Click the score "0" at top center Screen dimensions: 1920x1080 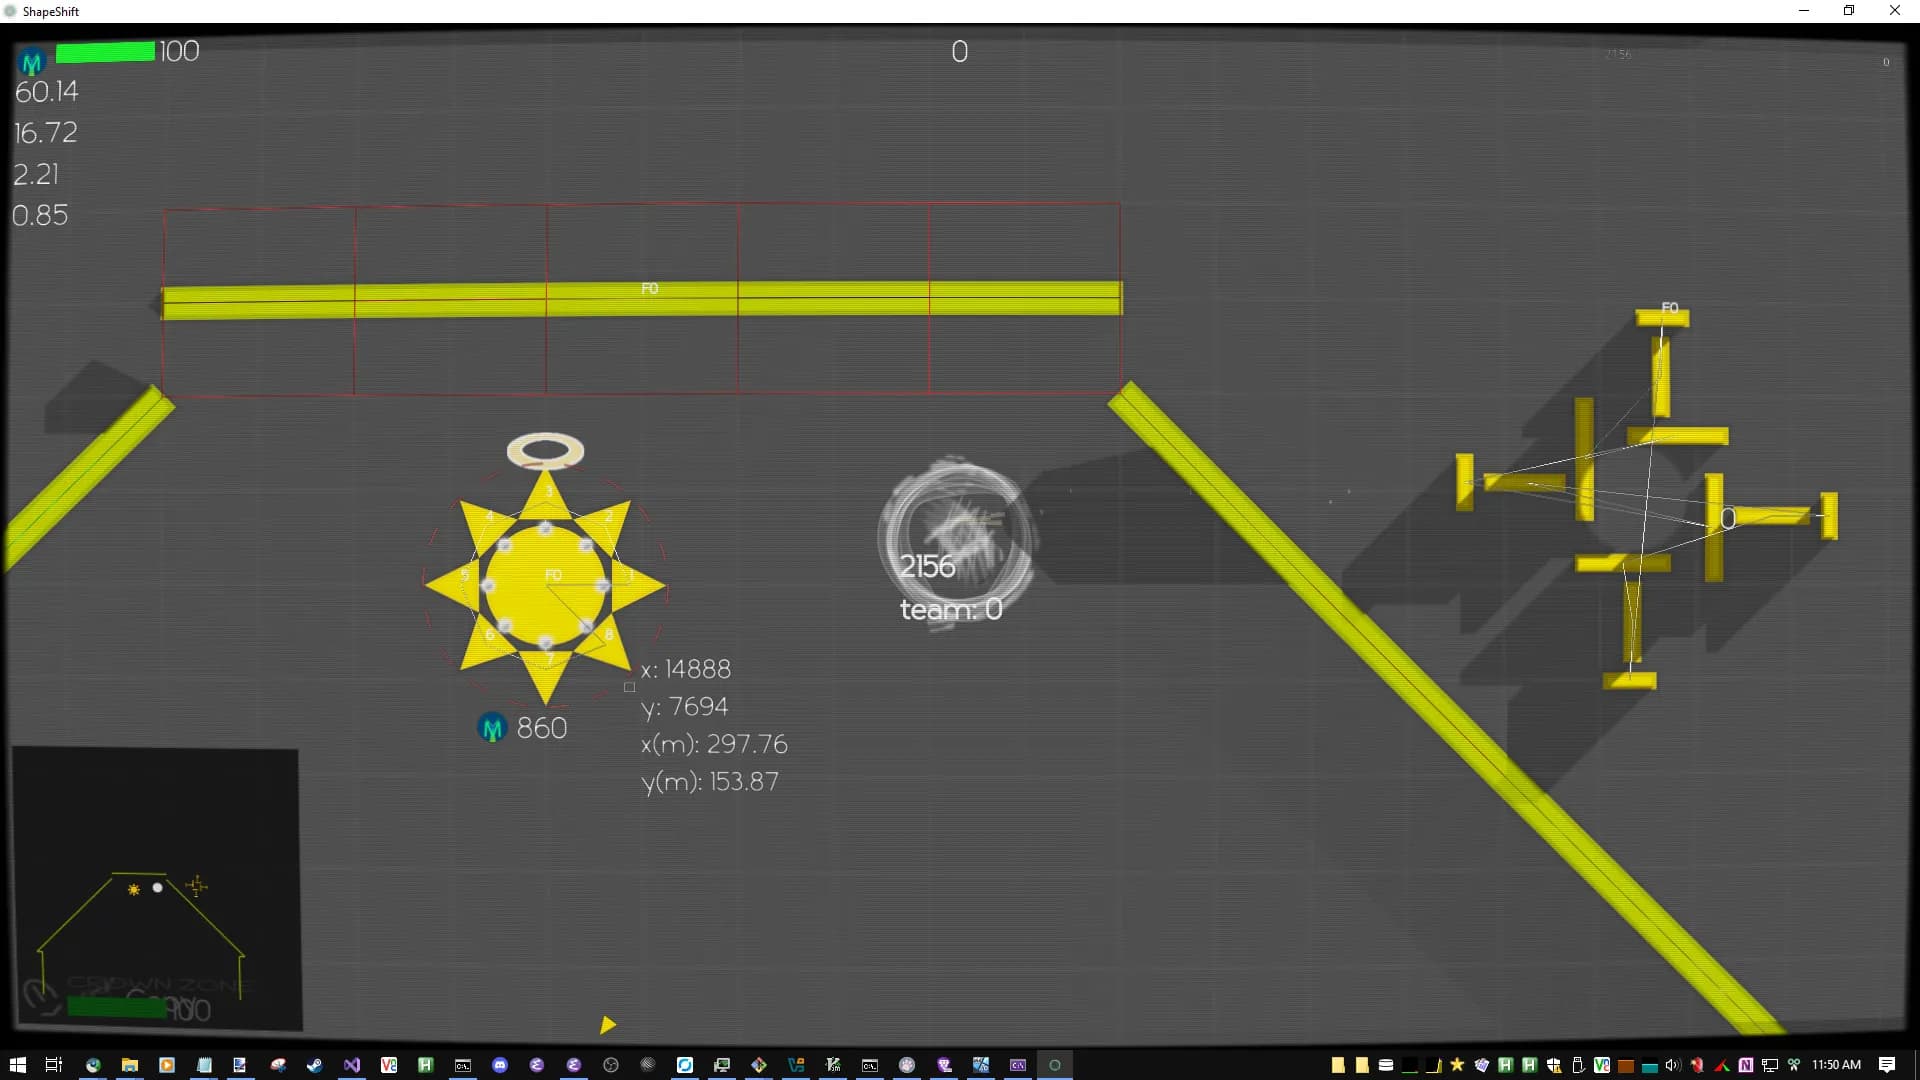(x=959, y=52)
